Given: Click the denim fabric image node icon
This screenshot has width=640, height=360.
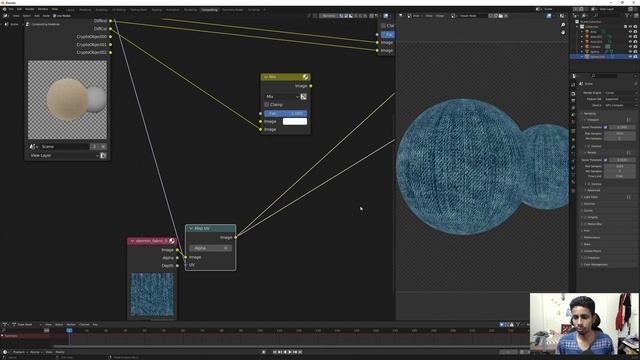Looking at the screenshot, I should pos(172,241).
